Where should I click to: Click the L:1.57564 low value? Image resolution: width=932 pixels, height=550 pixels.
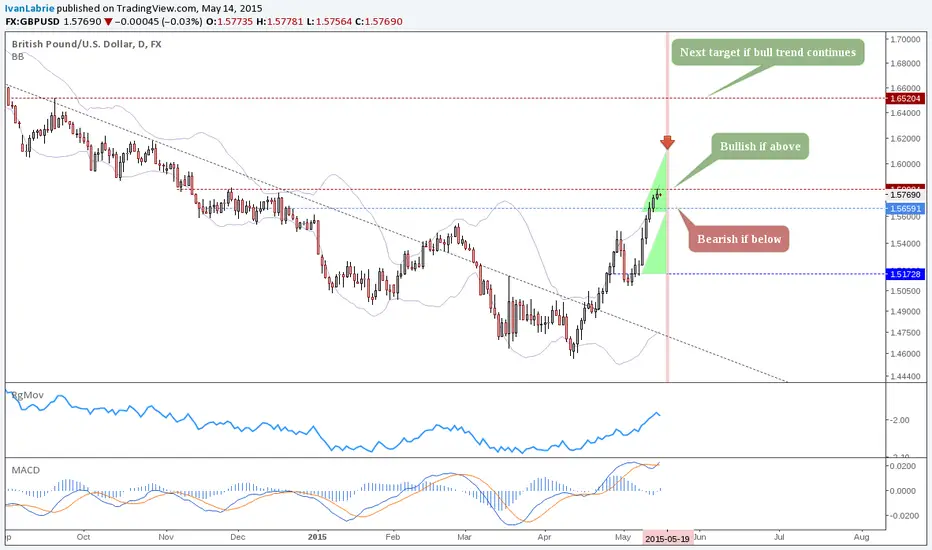329,21
